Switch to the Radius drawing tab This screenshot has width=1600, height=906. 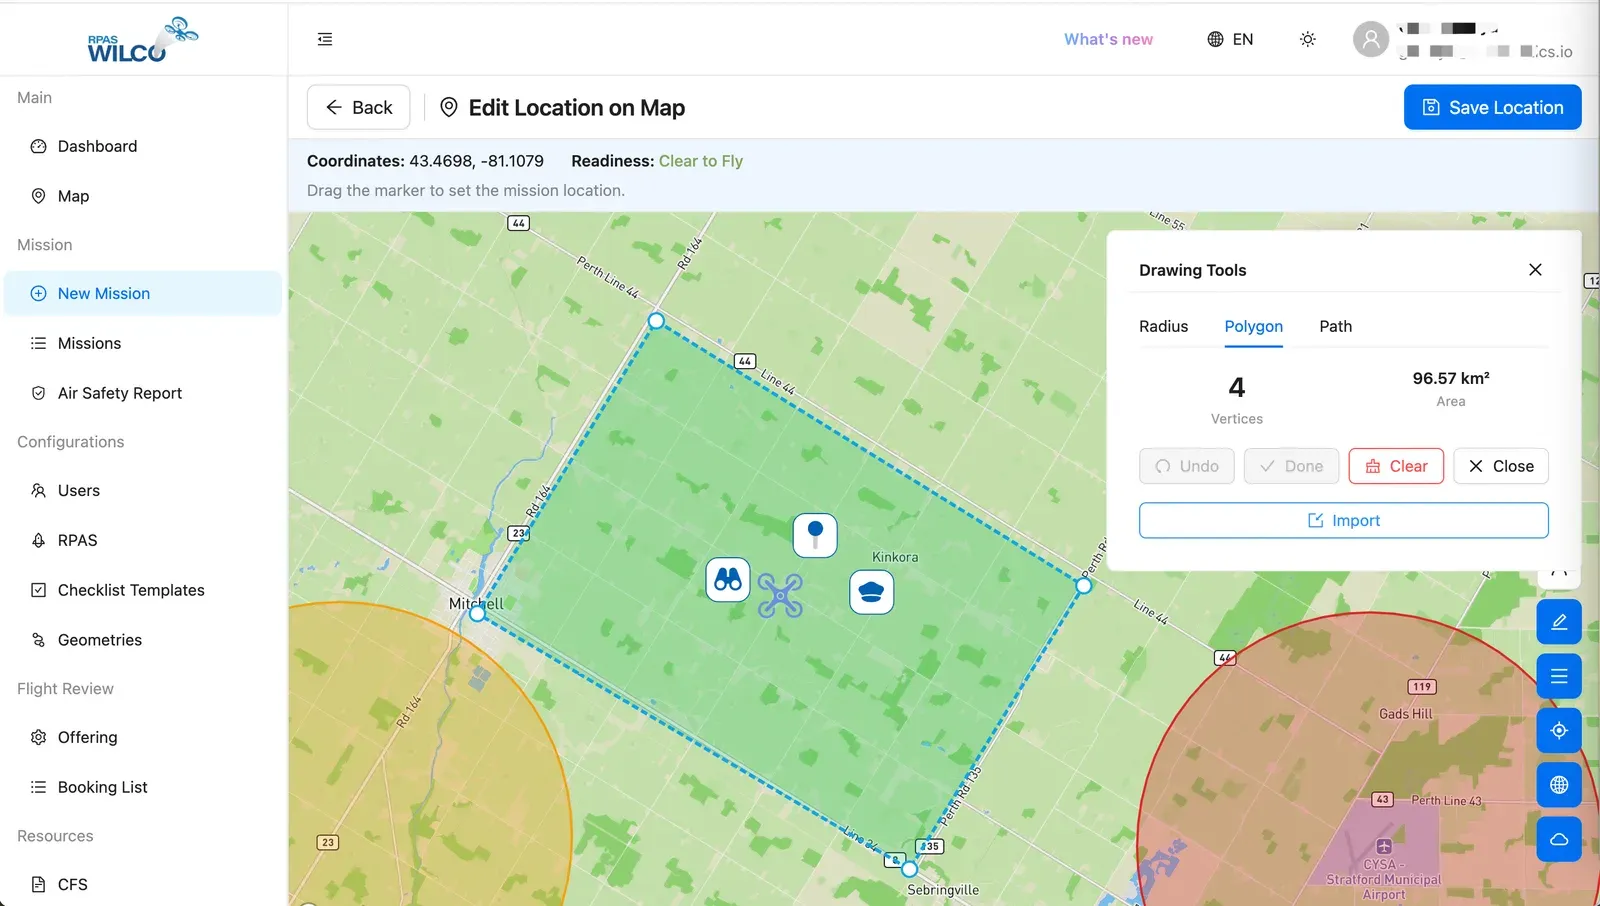1163,326
